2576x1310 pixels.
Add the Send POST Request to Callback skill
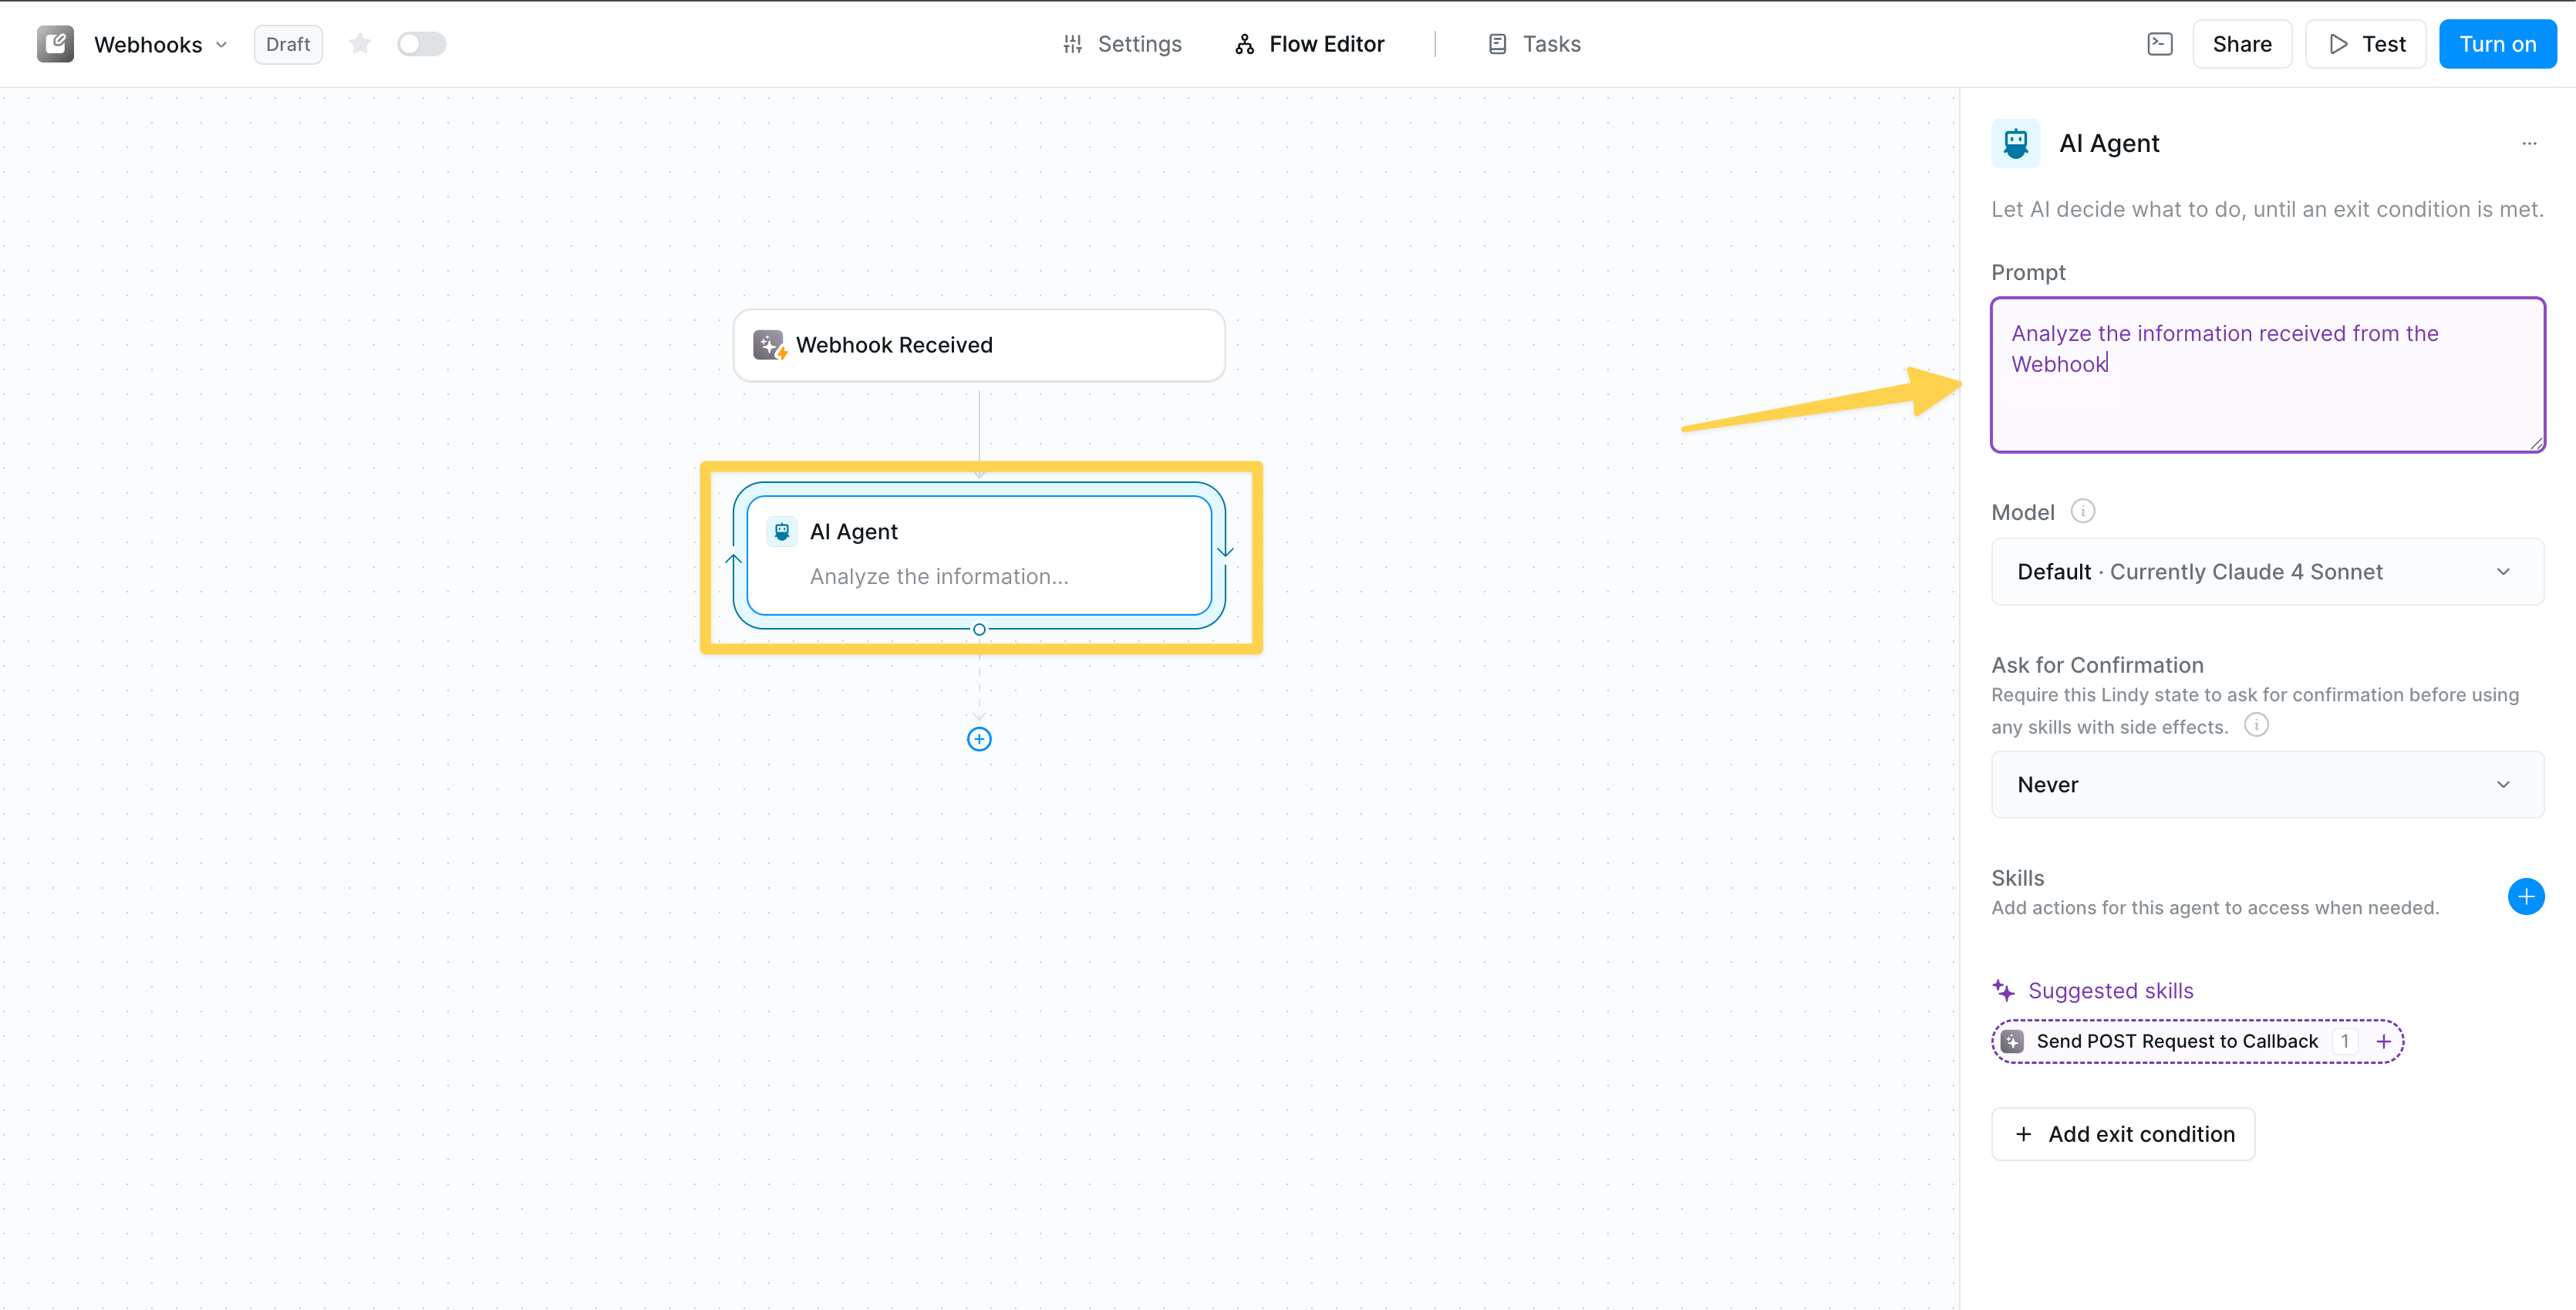pos(2385,1041)
